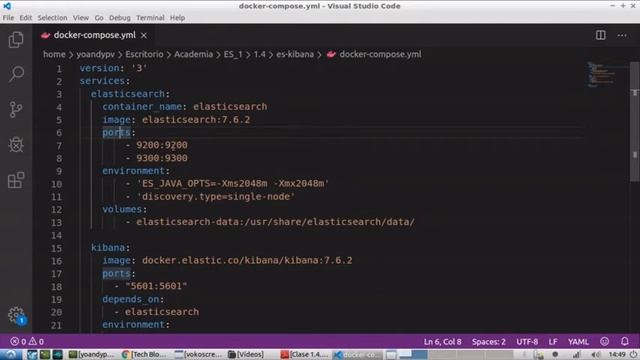
Task: Click the LF end-of-line status item
Action: [x=553, y=342]
